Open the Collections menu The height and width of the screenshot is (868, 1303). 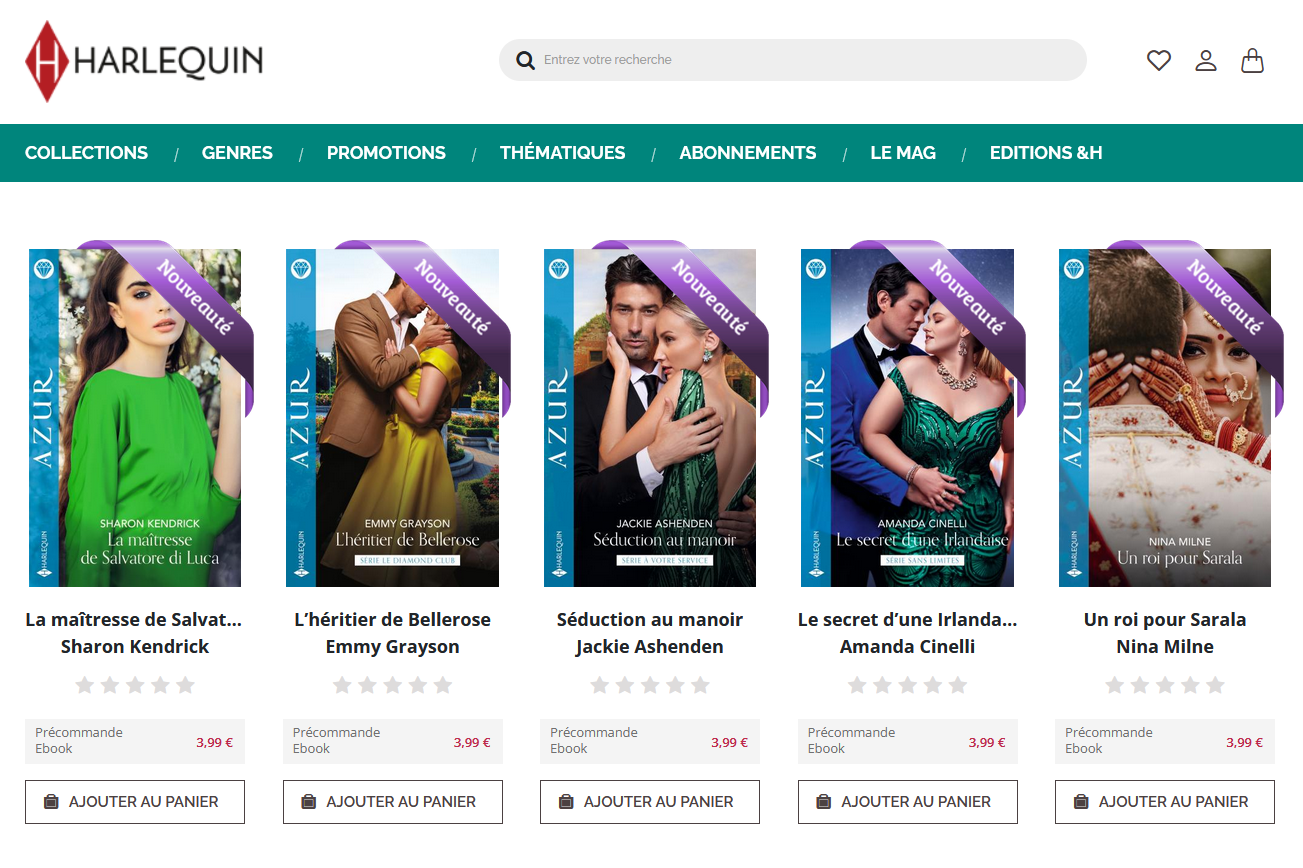click(x=86, y=153)
